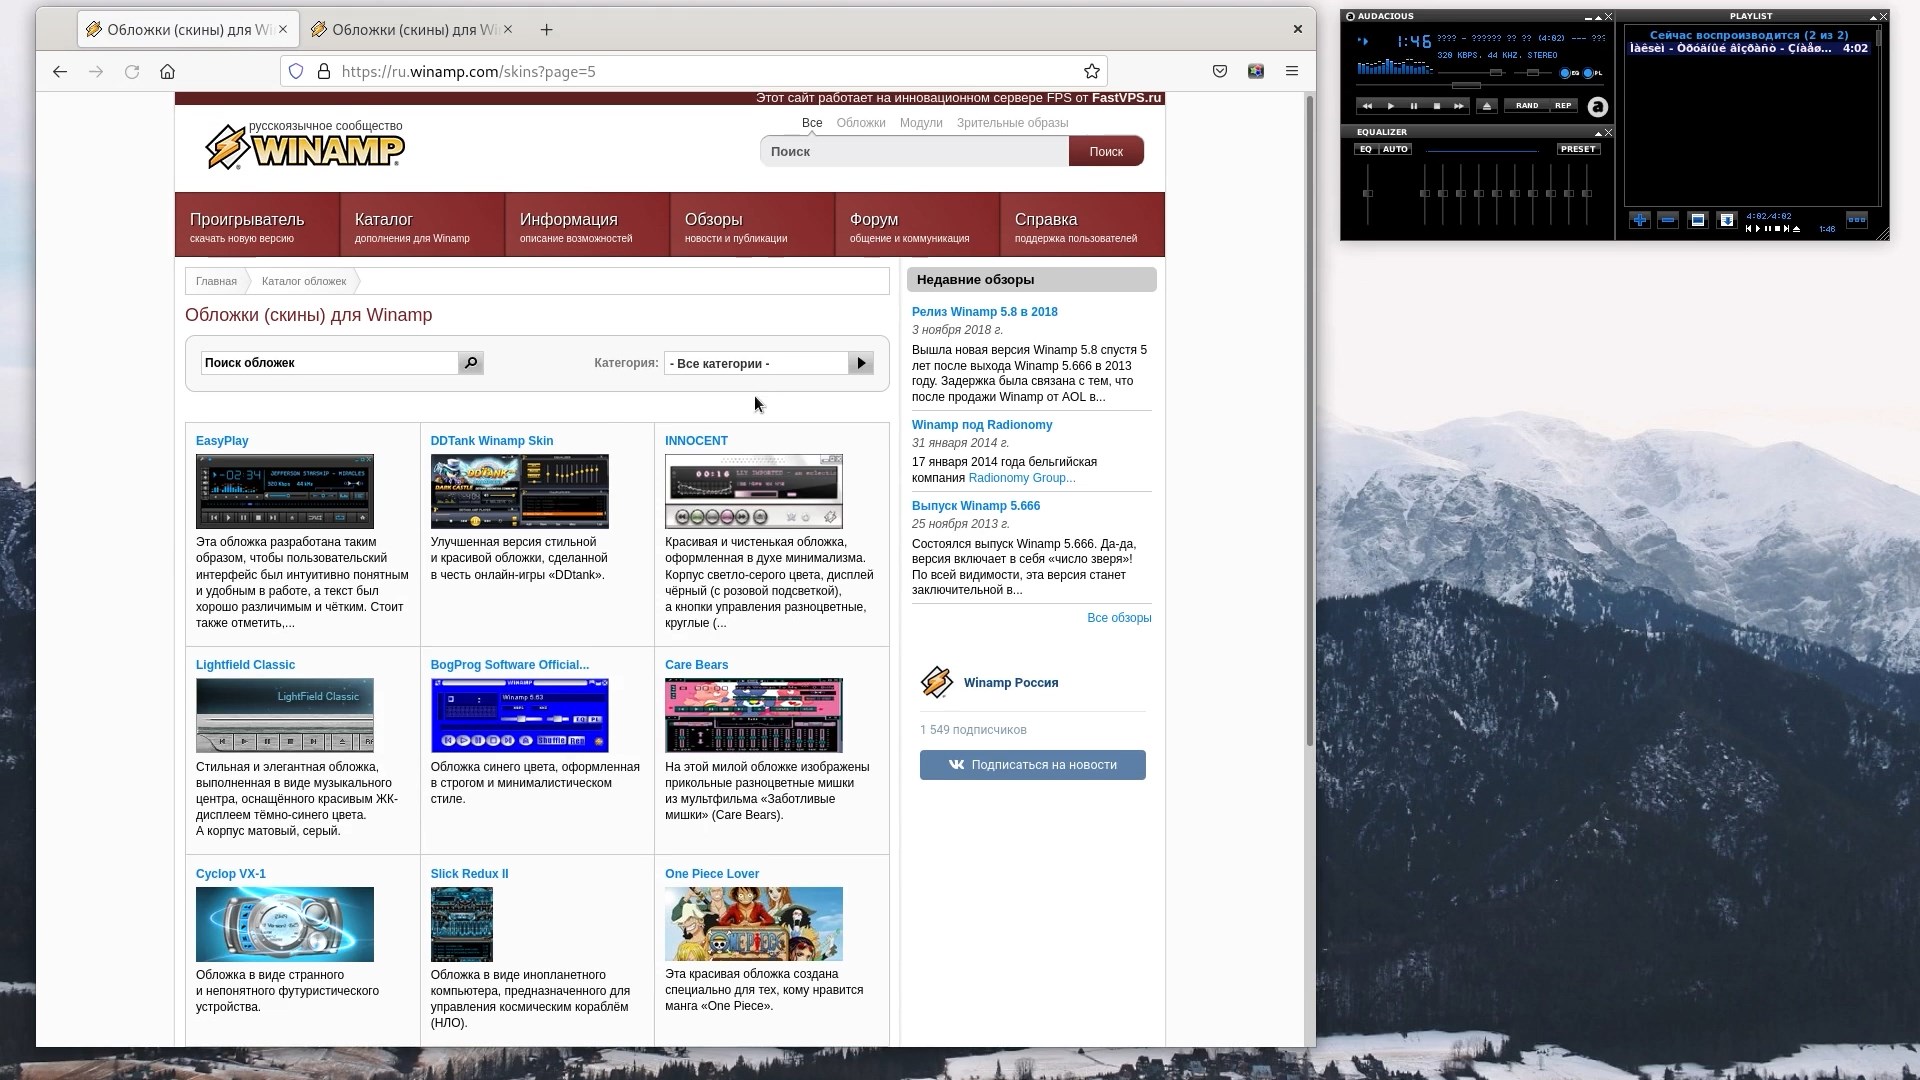Open Firefox home page icon
Screen dimensions: 1920x1080
[168, 72]
